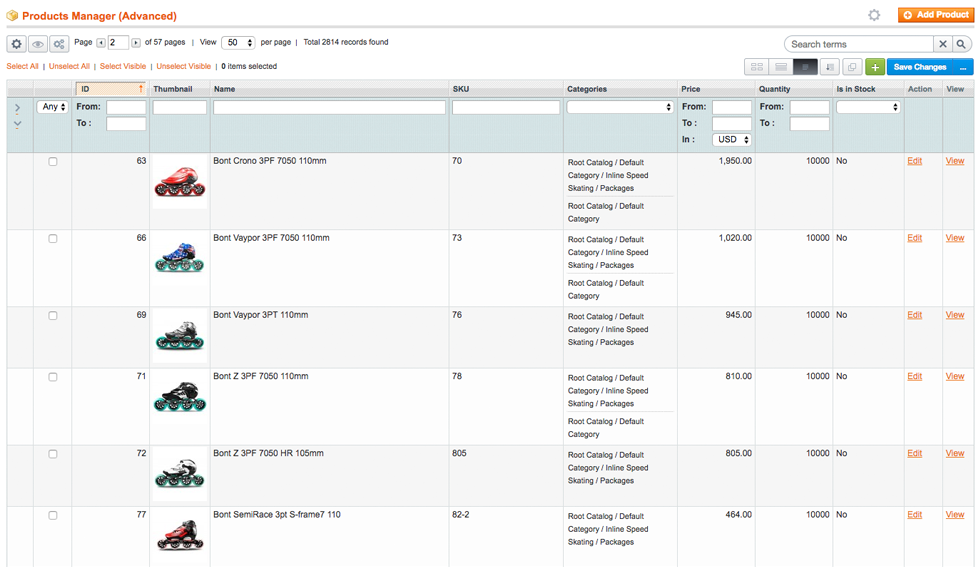The width and height of the screenshot is (980, 567).
Task: Open the grid settings gear icon beside the eye button
Action: click(16, 44)
